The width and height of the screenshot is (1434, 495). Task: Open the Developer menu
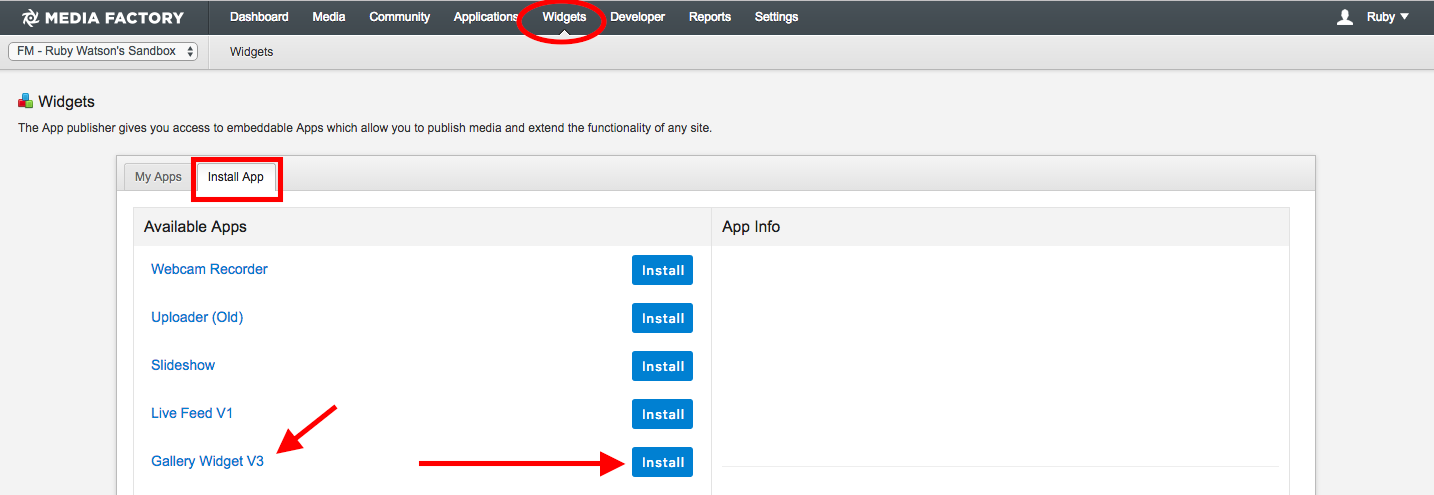click(637, 17)
